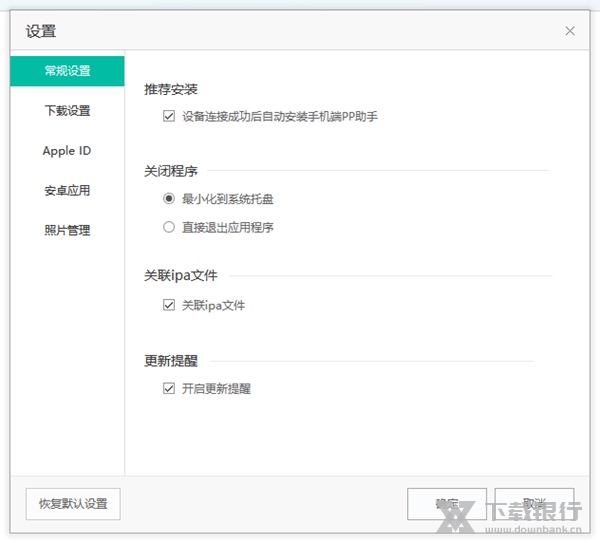The width and height of the screenshot is (600, 543).
Task: Go to the Apple ID section
Action: pyautogui.click(x=67, y=151)
